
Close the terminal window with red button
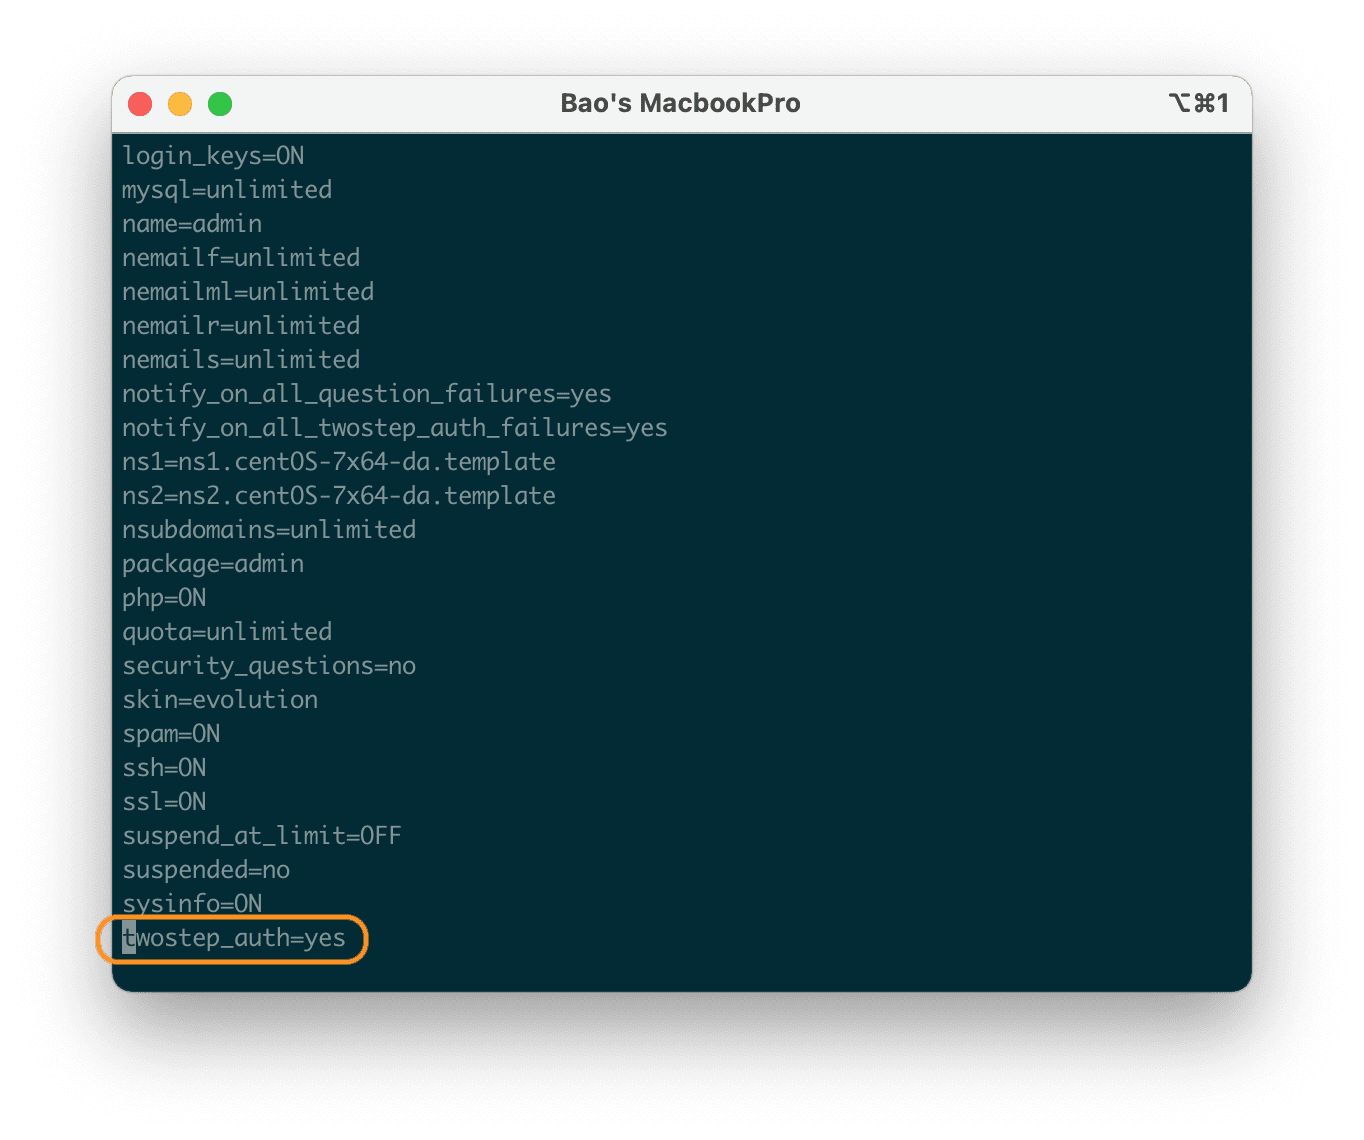(x=140, y=104)
